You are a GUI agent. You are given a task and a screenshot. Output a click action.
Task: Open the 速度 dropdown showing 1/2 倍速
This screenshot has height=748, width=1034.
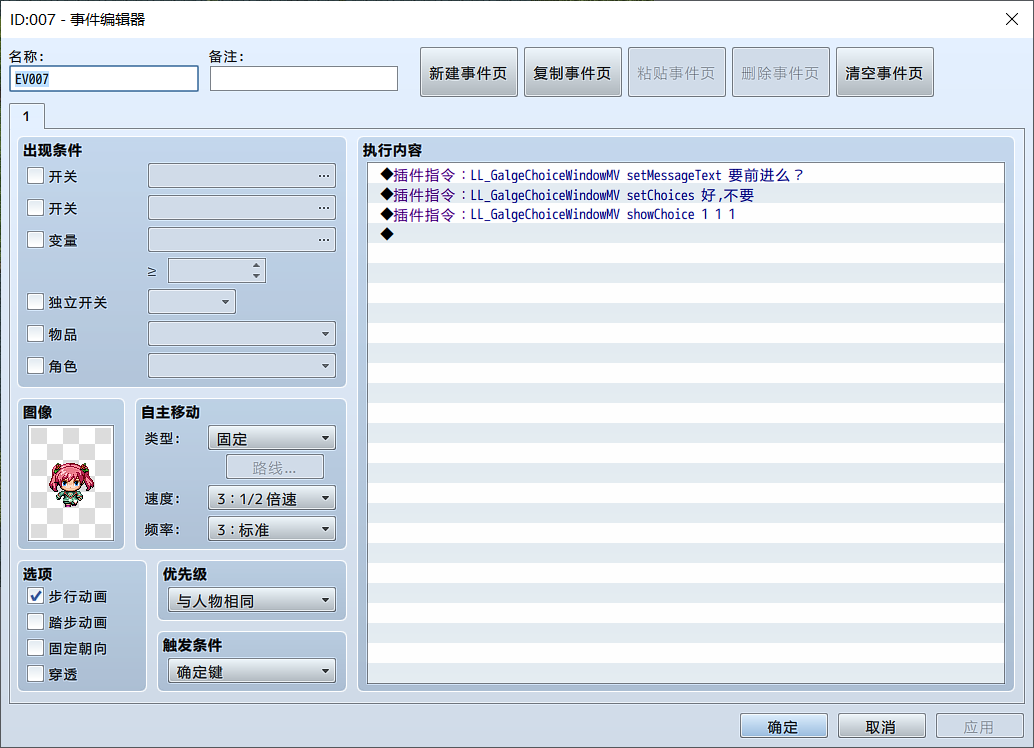coord(272,498)
